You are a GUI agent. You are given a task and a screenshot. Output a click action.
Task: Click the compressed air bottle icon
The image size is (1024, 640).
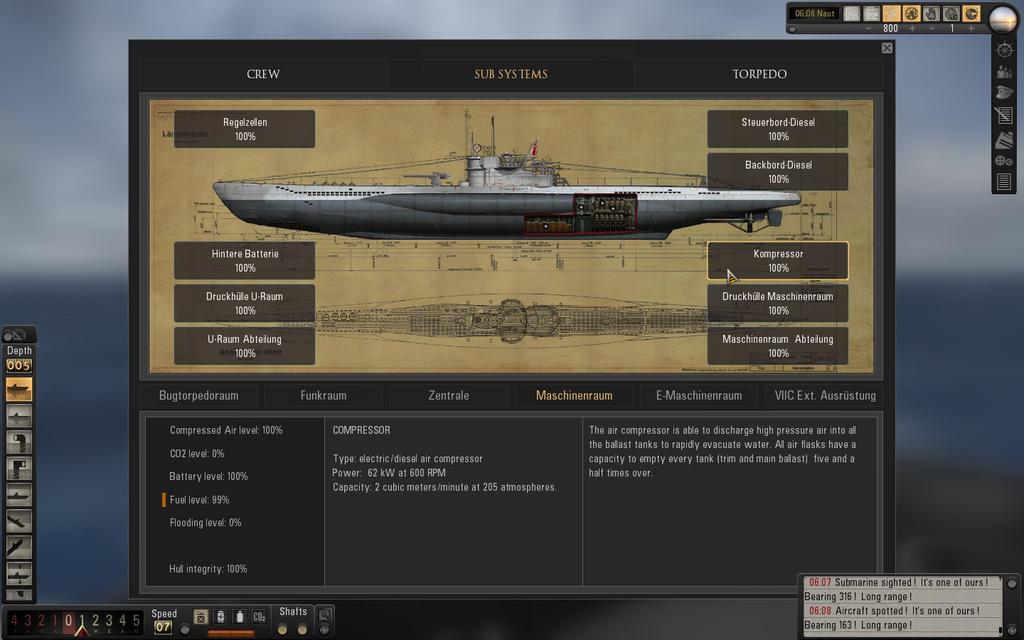pos(240,616)
